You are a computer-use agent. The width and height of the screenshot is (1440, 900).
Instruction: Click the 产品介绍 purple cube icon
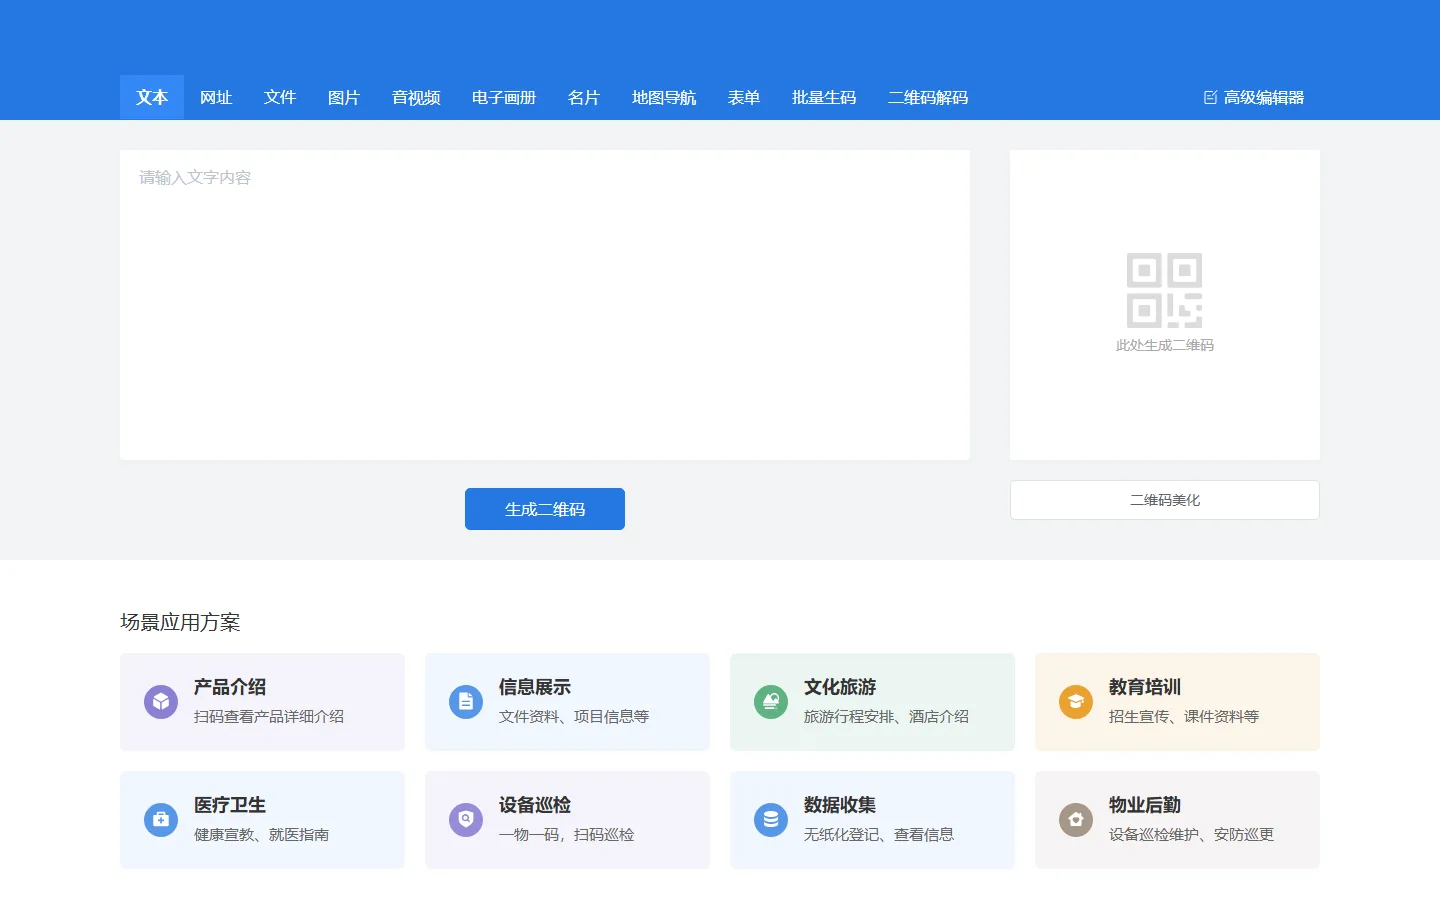(161, 702)
